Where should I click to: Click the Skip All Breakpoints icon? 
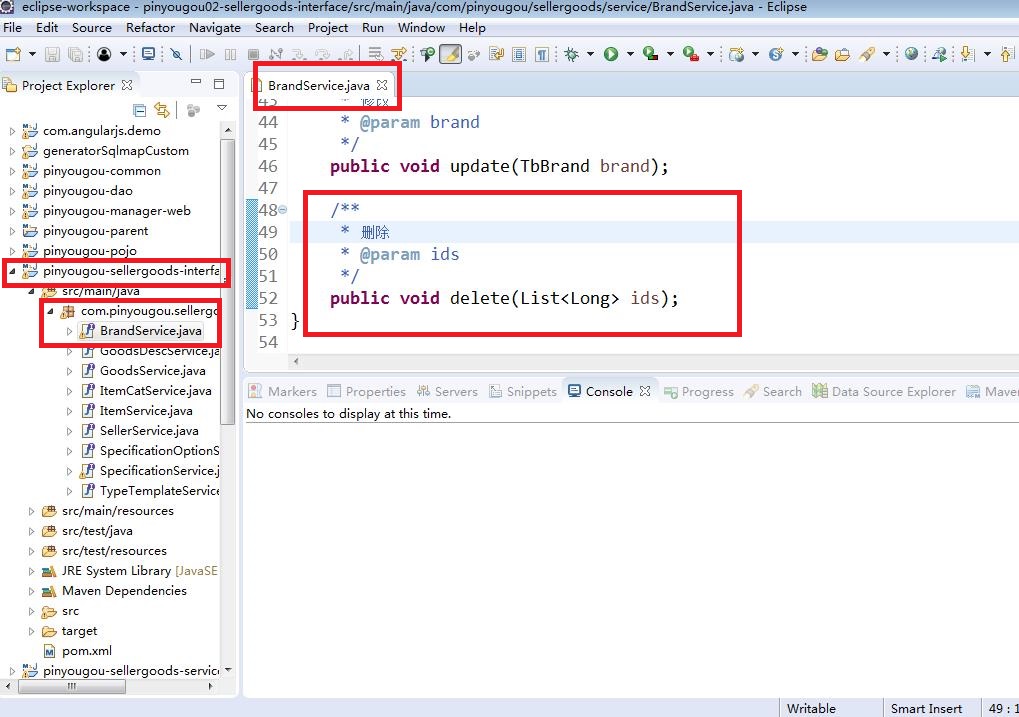click(x=176, y=55)
